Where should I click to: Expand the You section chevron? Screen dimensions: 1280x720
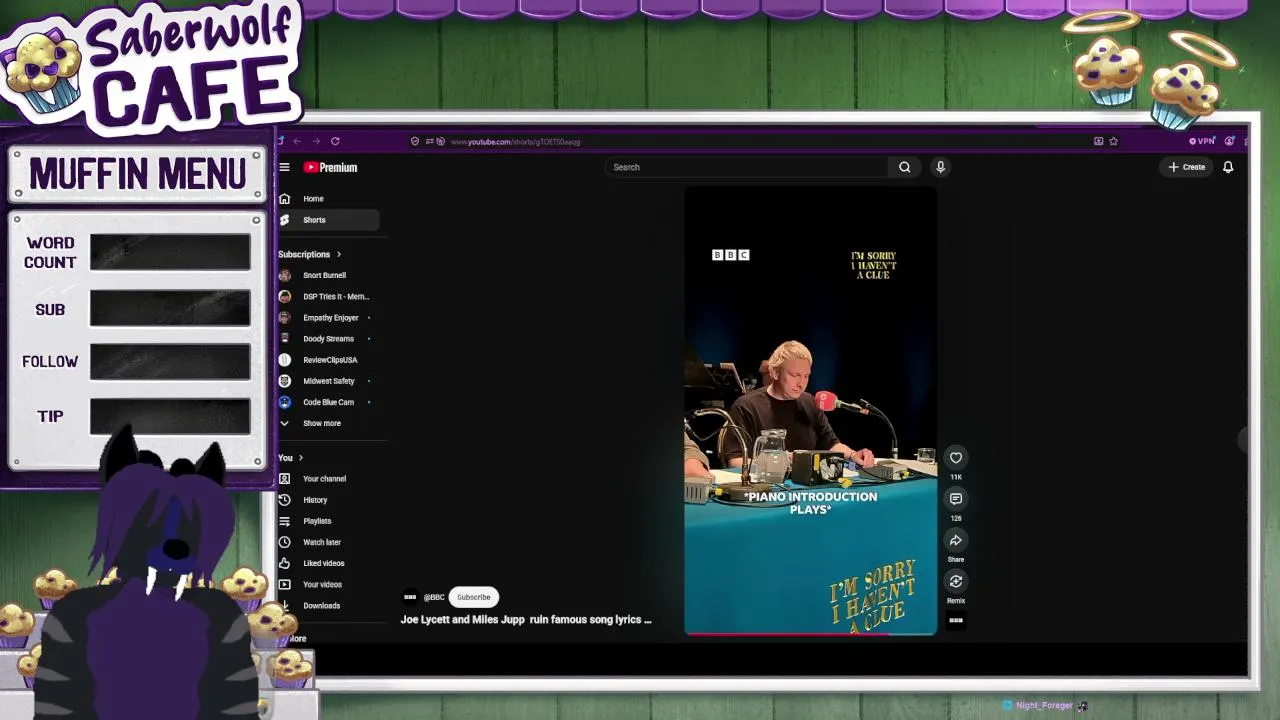coord(301,458)
